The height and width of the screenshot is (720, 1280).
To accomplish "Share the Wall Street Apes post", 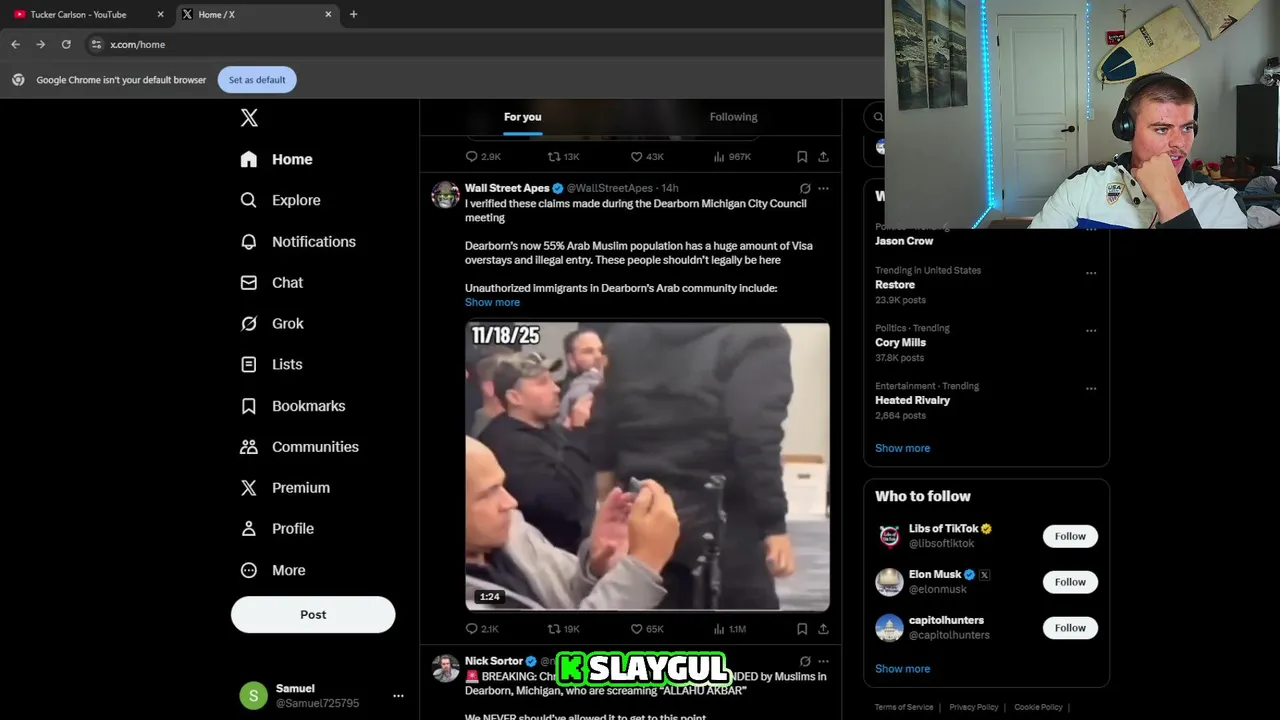I will 823,629.
